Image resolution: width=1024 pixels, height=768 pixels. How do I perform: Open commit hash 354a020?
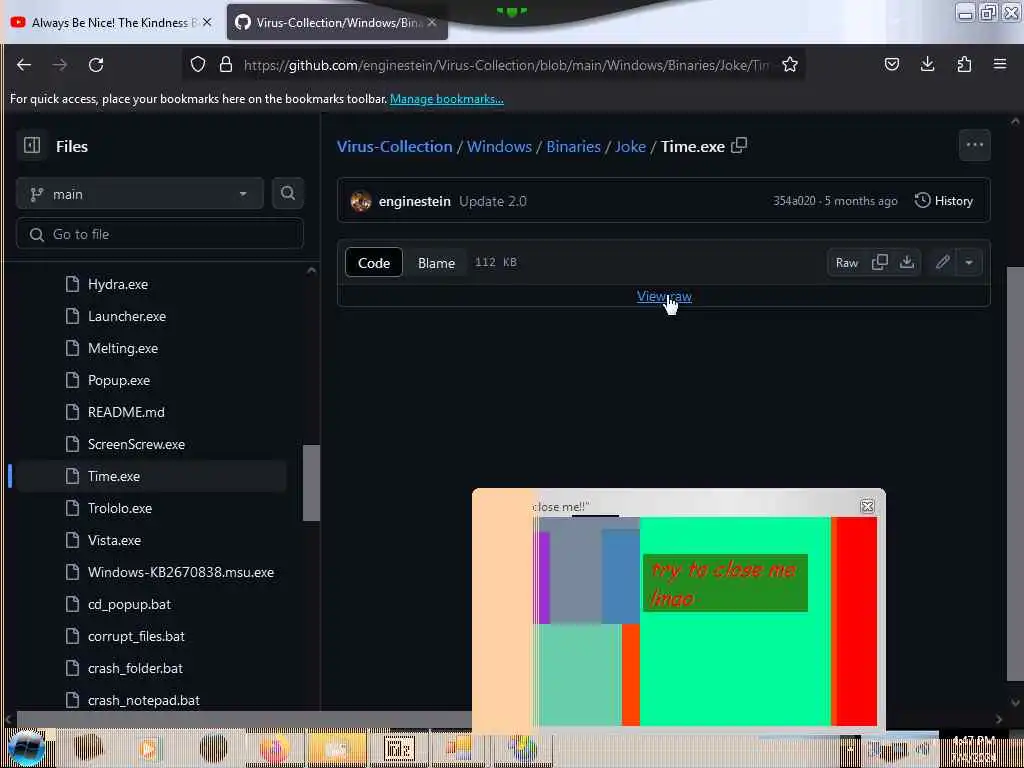(794, 201)
